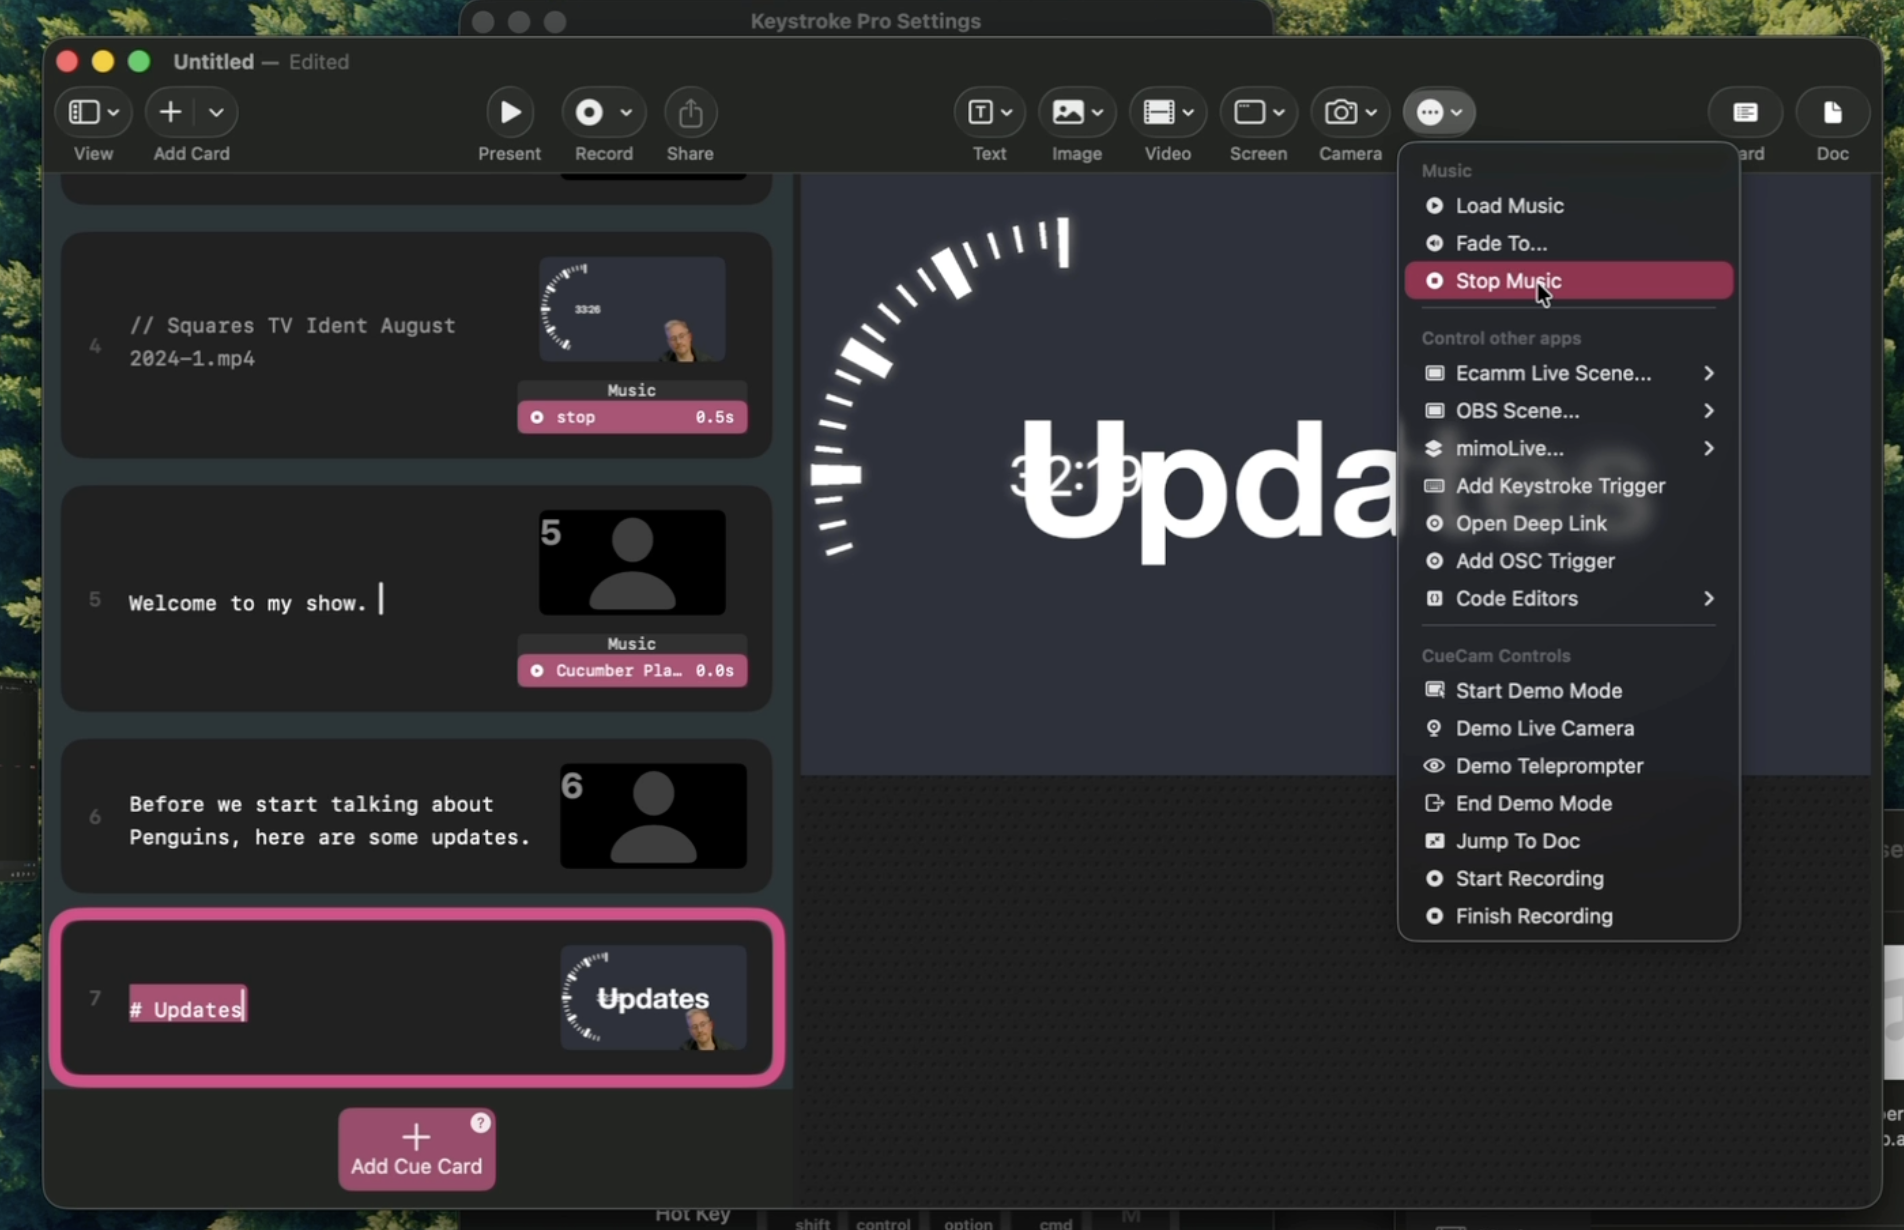The height and width of the screenshot is (1230, 1904).
Task: Click the Camera toolbar icon
Action: point(1341,112)
